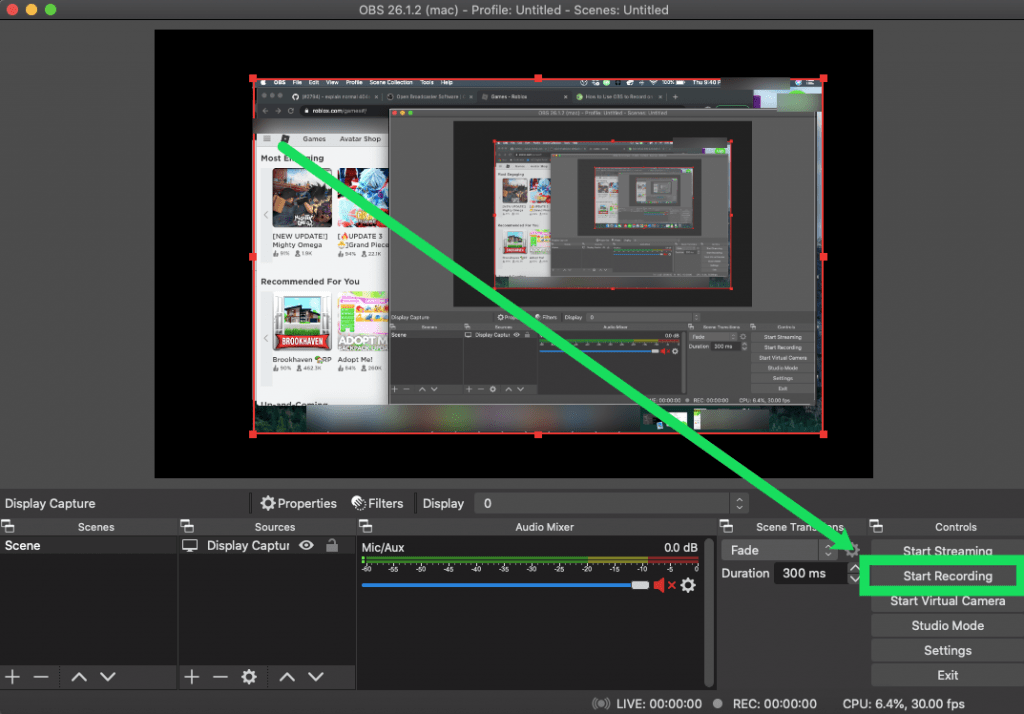Remove selected scene with minus icon
The width and height of the screenshot is (1024, 714).
pos(41,677)
